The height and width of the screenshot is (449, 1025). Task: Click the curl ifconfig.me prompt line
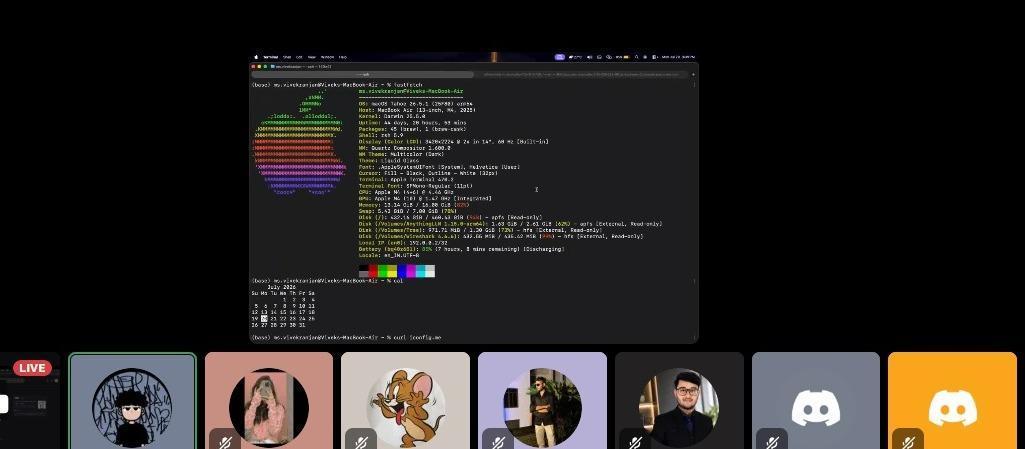point(346,337)
